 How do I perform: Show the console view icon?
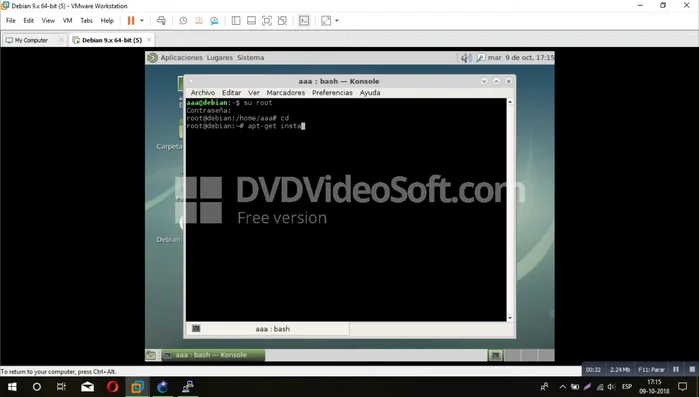pos(304,20)
